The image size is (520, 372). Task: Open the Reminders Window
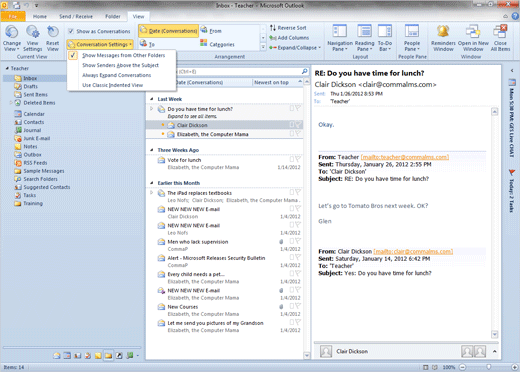[443, 39]
